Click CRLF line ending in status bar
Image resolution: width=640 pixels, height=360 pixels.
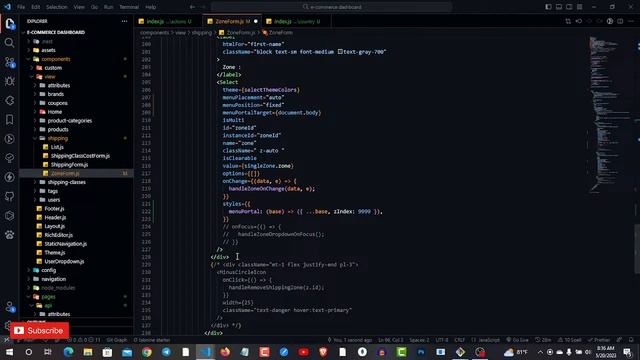click(x=460, y=340)
